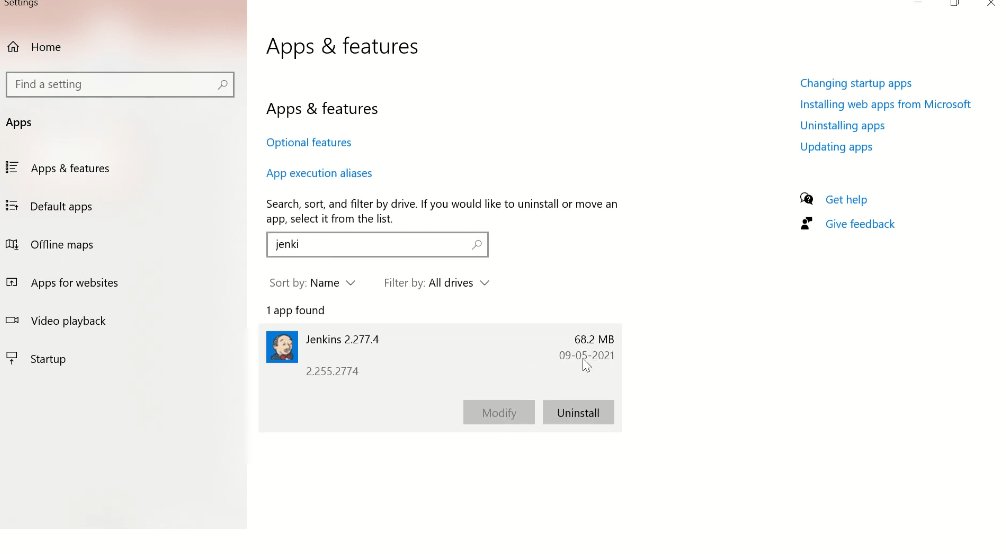This screenshot has height=554, width=1006.
Task: Click the search magnifier in Find a setting
Action: tap(223, 85)
